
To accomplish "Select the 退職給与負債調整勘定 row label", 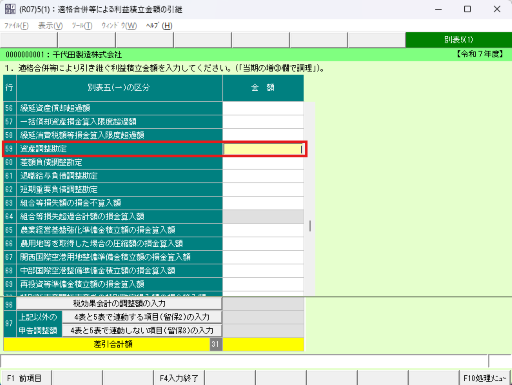I will (x=119, y=176).
